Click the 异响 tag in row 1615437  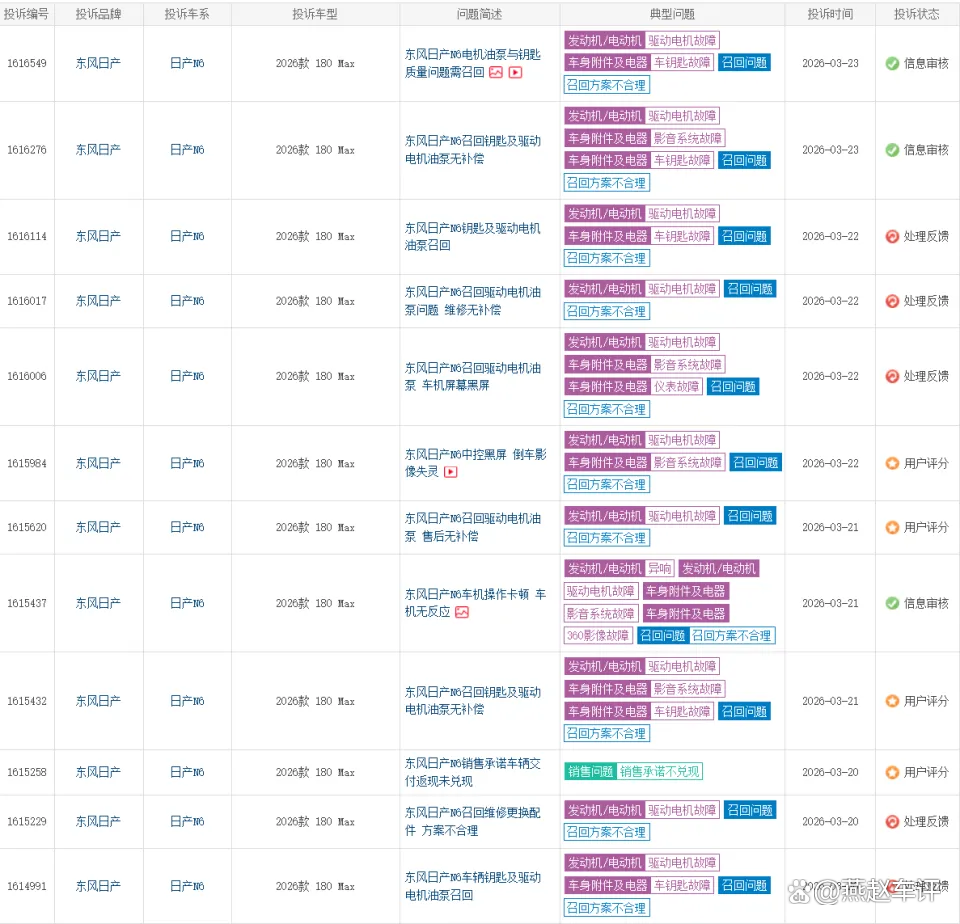(659, 569)
